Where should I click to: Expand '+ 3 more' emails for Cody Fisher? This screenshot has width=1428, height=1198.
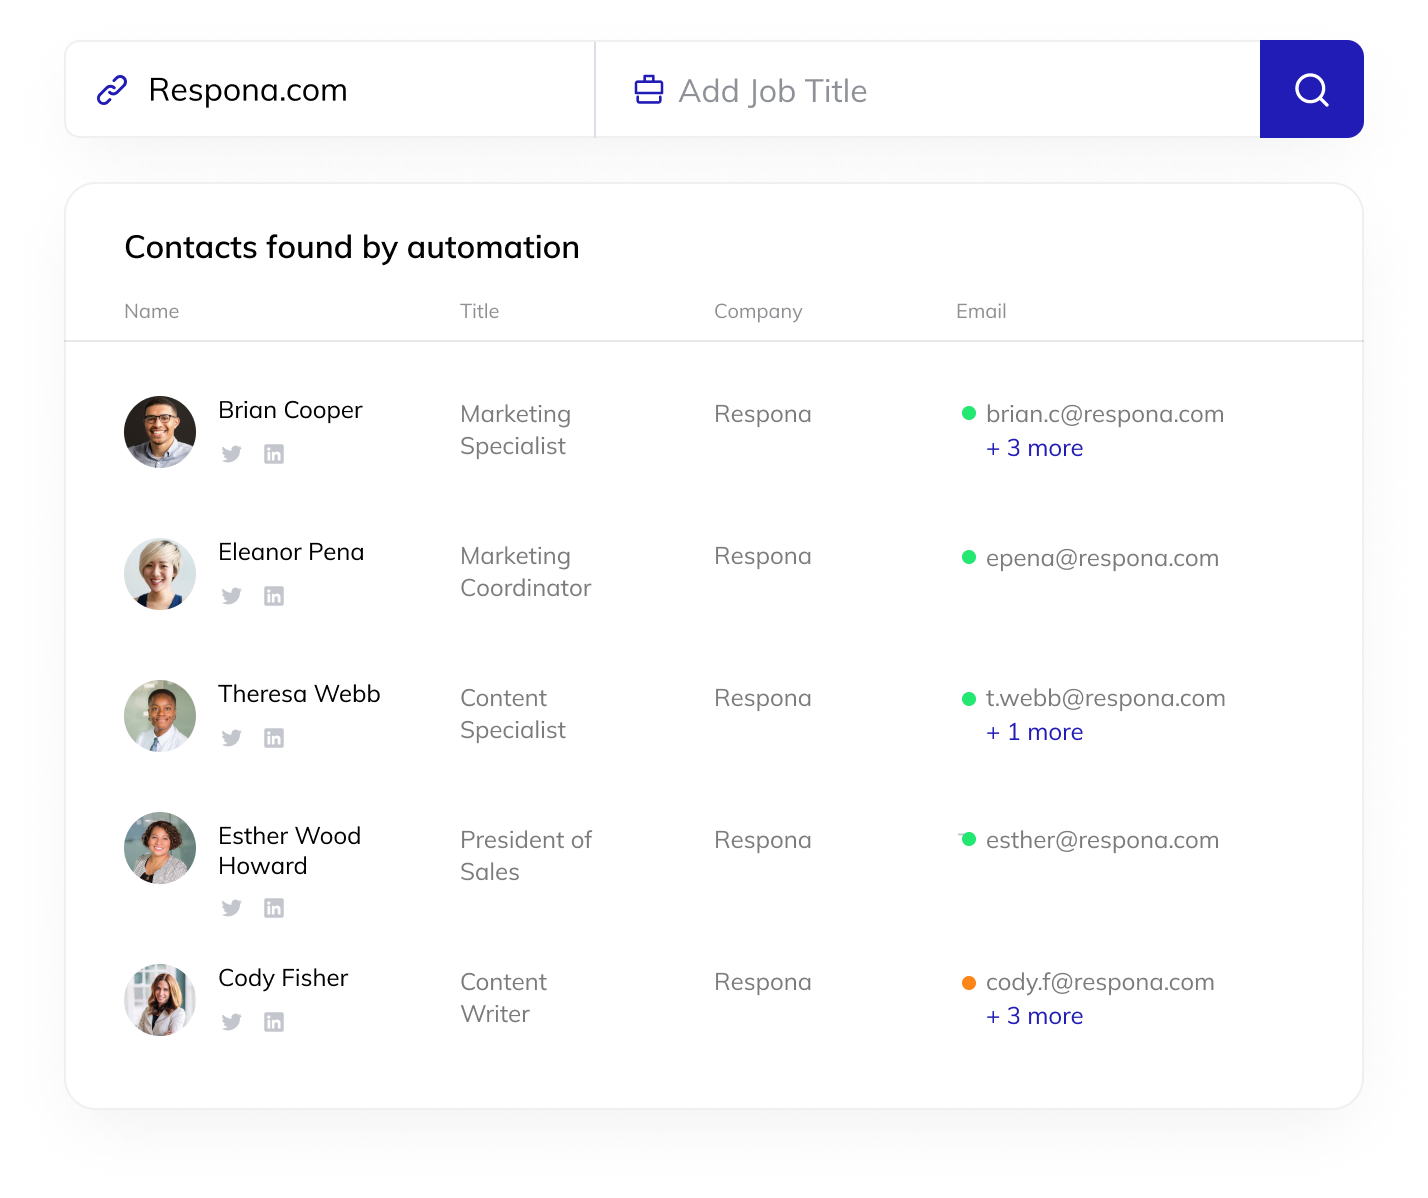pos(1034,1016)
